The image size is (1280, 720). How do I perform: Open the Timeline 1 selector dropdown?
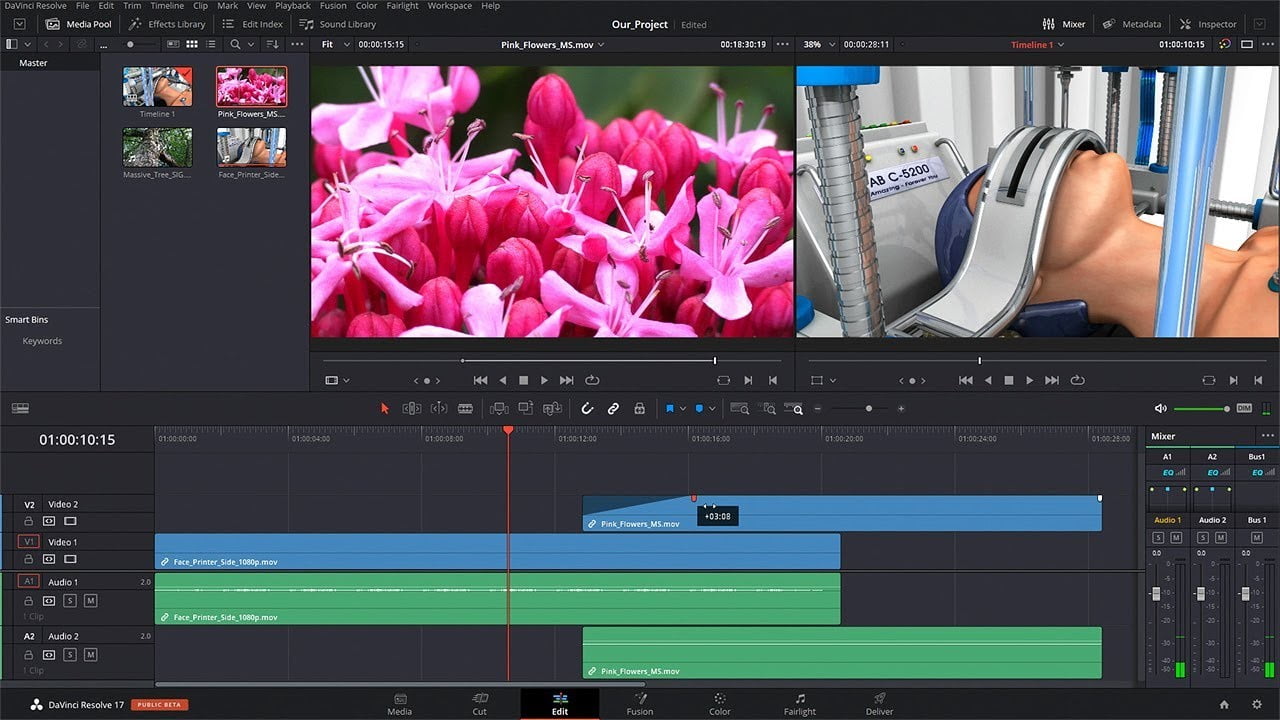click(1036, 44)
